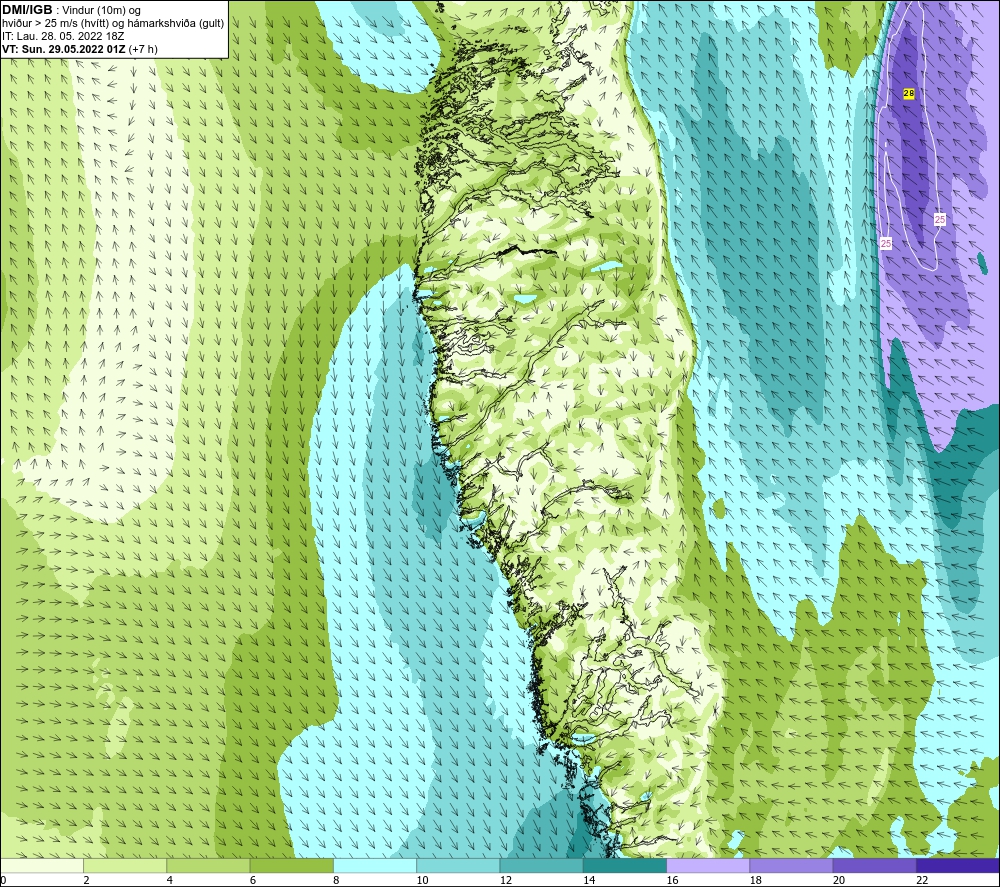Pick the 12–14 m/s teal legend swatch

[x=541, y=865]
